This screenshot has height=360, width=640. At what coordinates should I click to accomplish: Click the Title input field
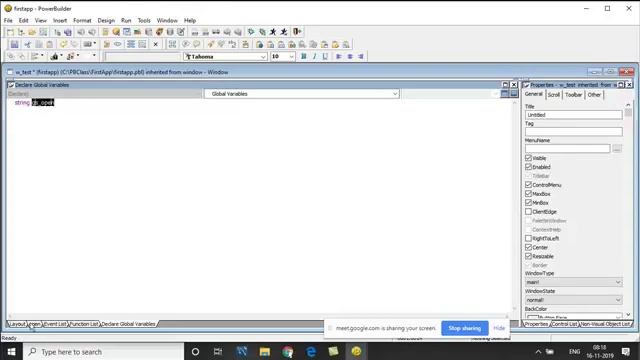click(x=573, y=115)
